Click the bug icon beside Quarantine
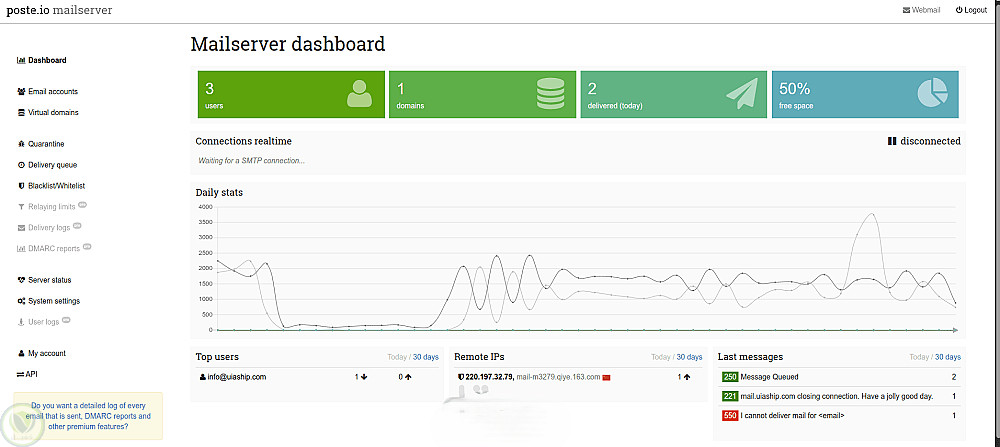Screen dimensions: 1000x447 (21, 144)
